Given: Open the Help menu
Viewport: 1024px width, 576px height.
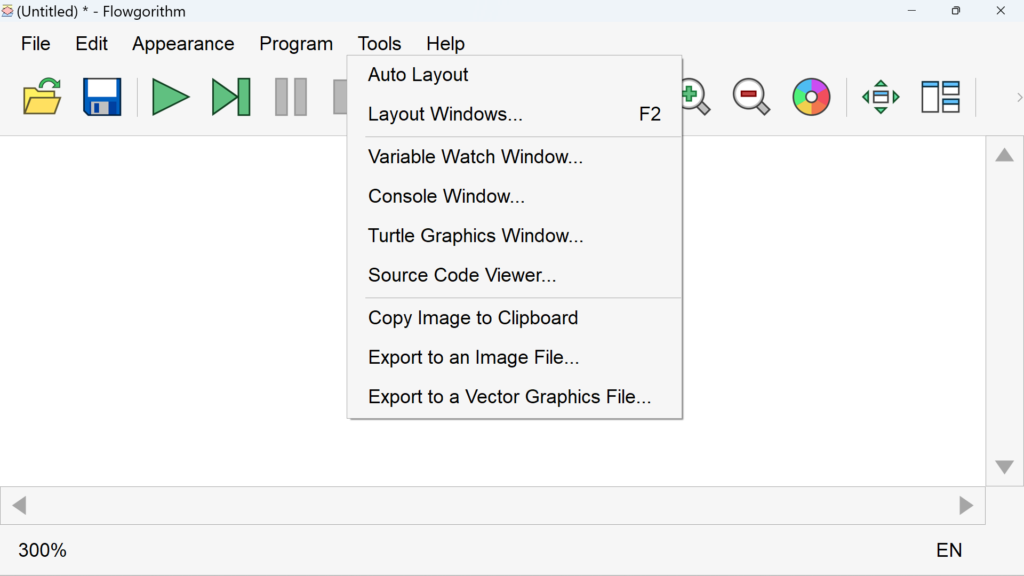Looking at the screenshot, I should click(445, 43).
